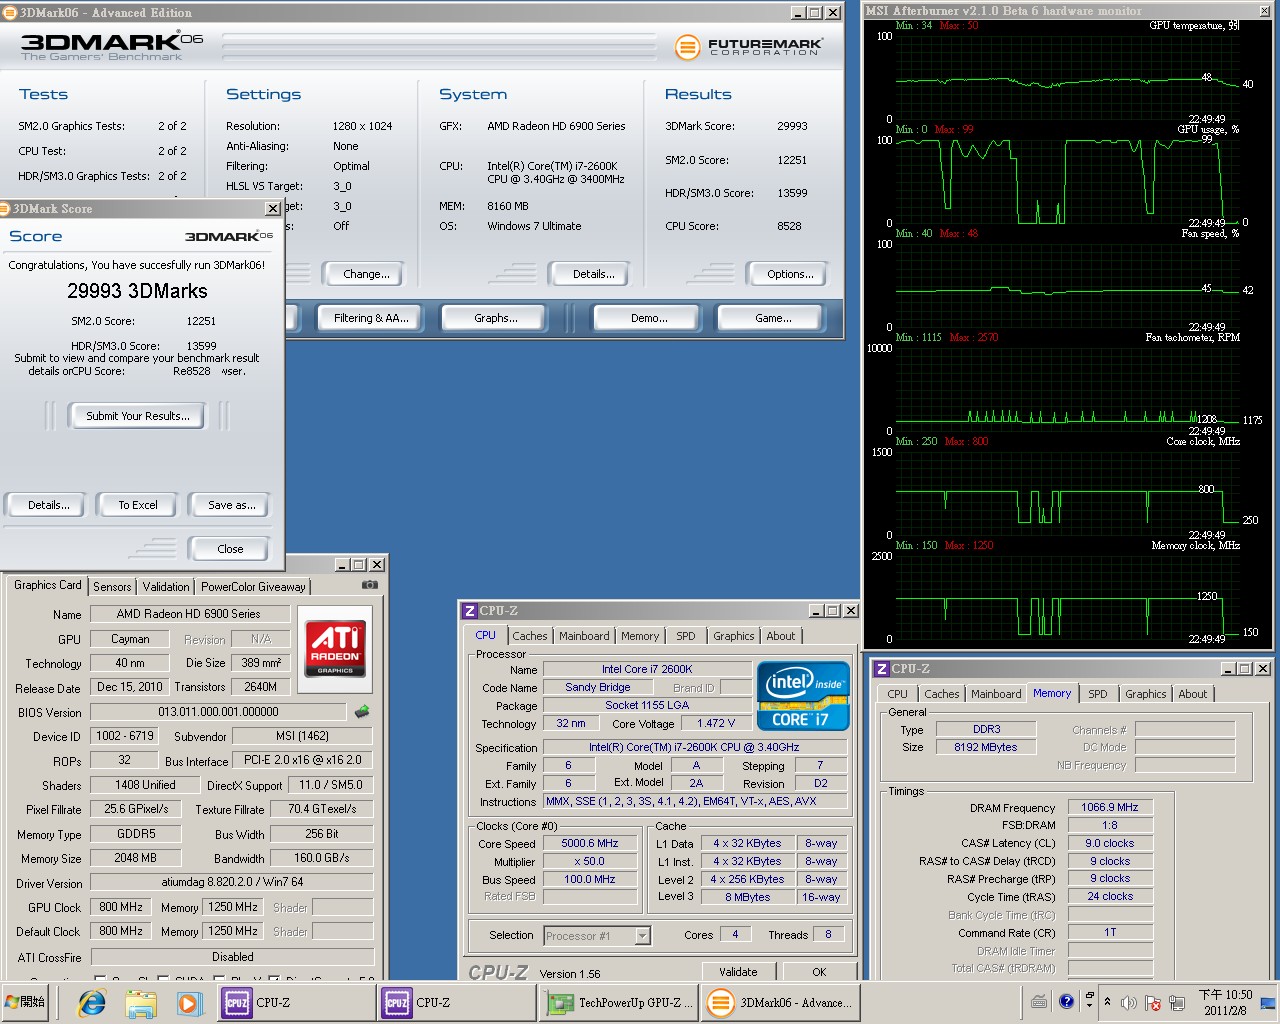Click the GPU-Z screenshot camera icon
Image resolution: width=1280 pixels, height=1024 pixels.
369,585
